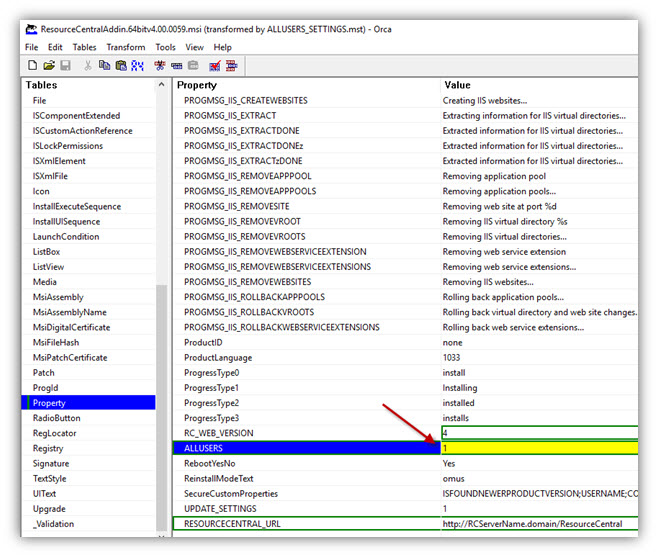Screen dimensions: 658x557
Task: Click the SecureCustomProperties property cell
Action: [231, 494]
